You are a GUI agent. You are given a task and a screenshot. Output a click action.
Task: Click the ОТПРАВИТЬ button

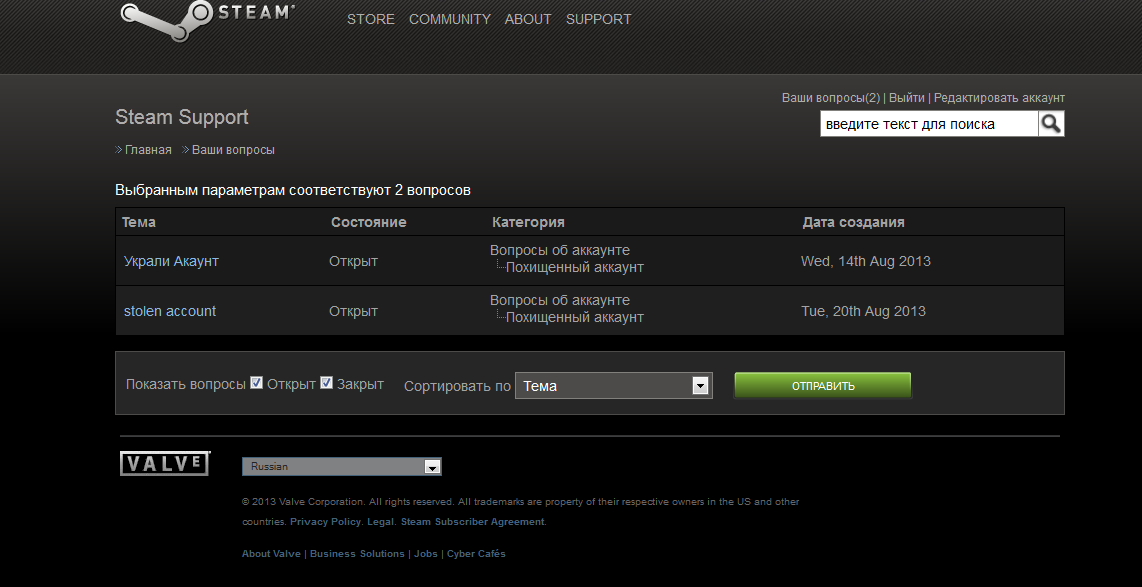tap(823, 385)
